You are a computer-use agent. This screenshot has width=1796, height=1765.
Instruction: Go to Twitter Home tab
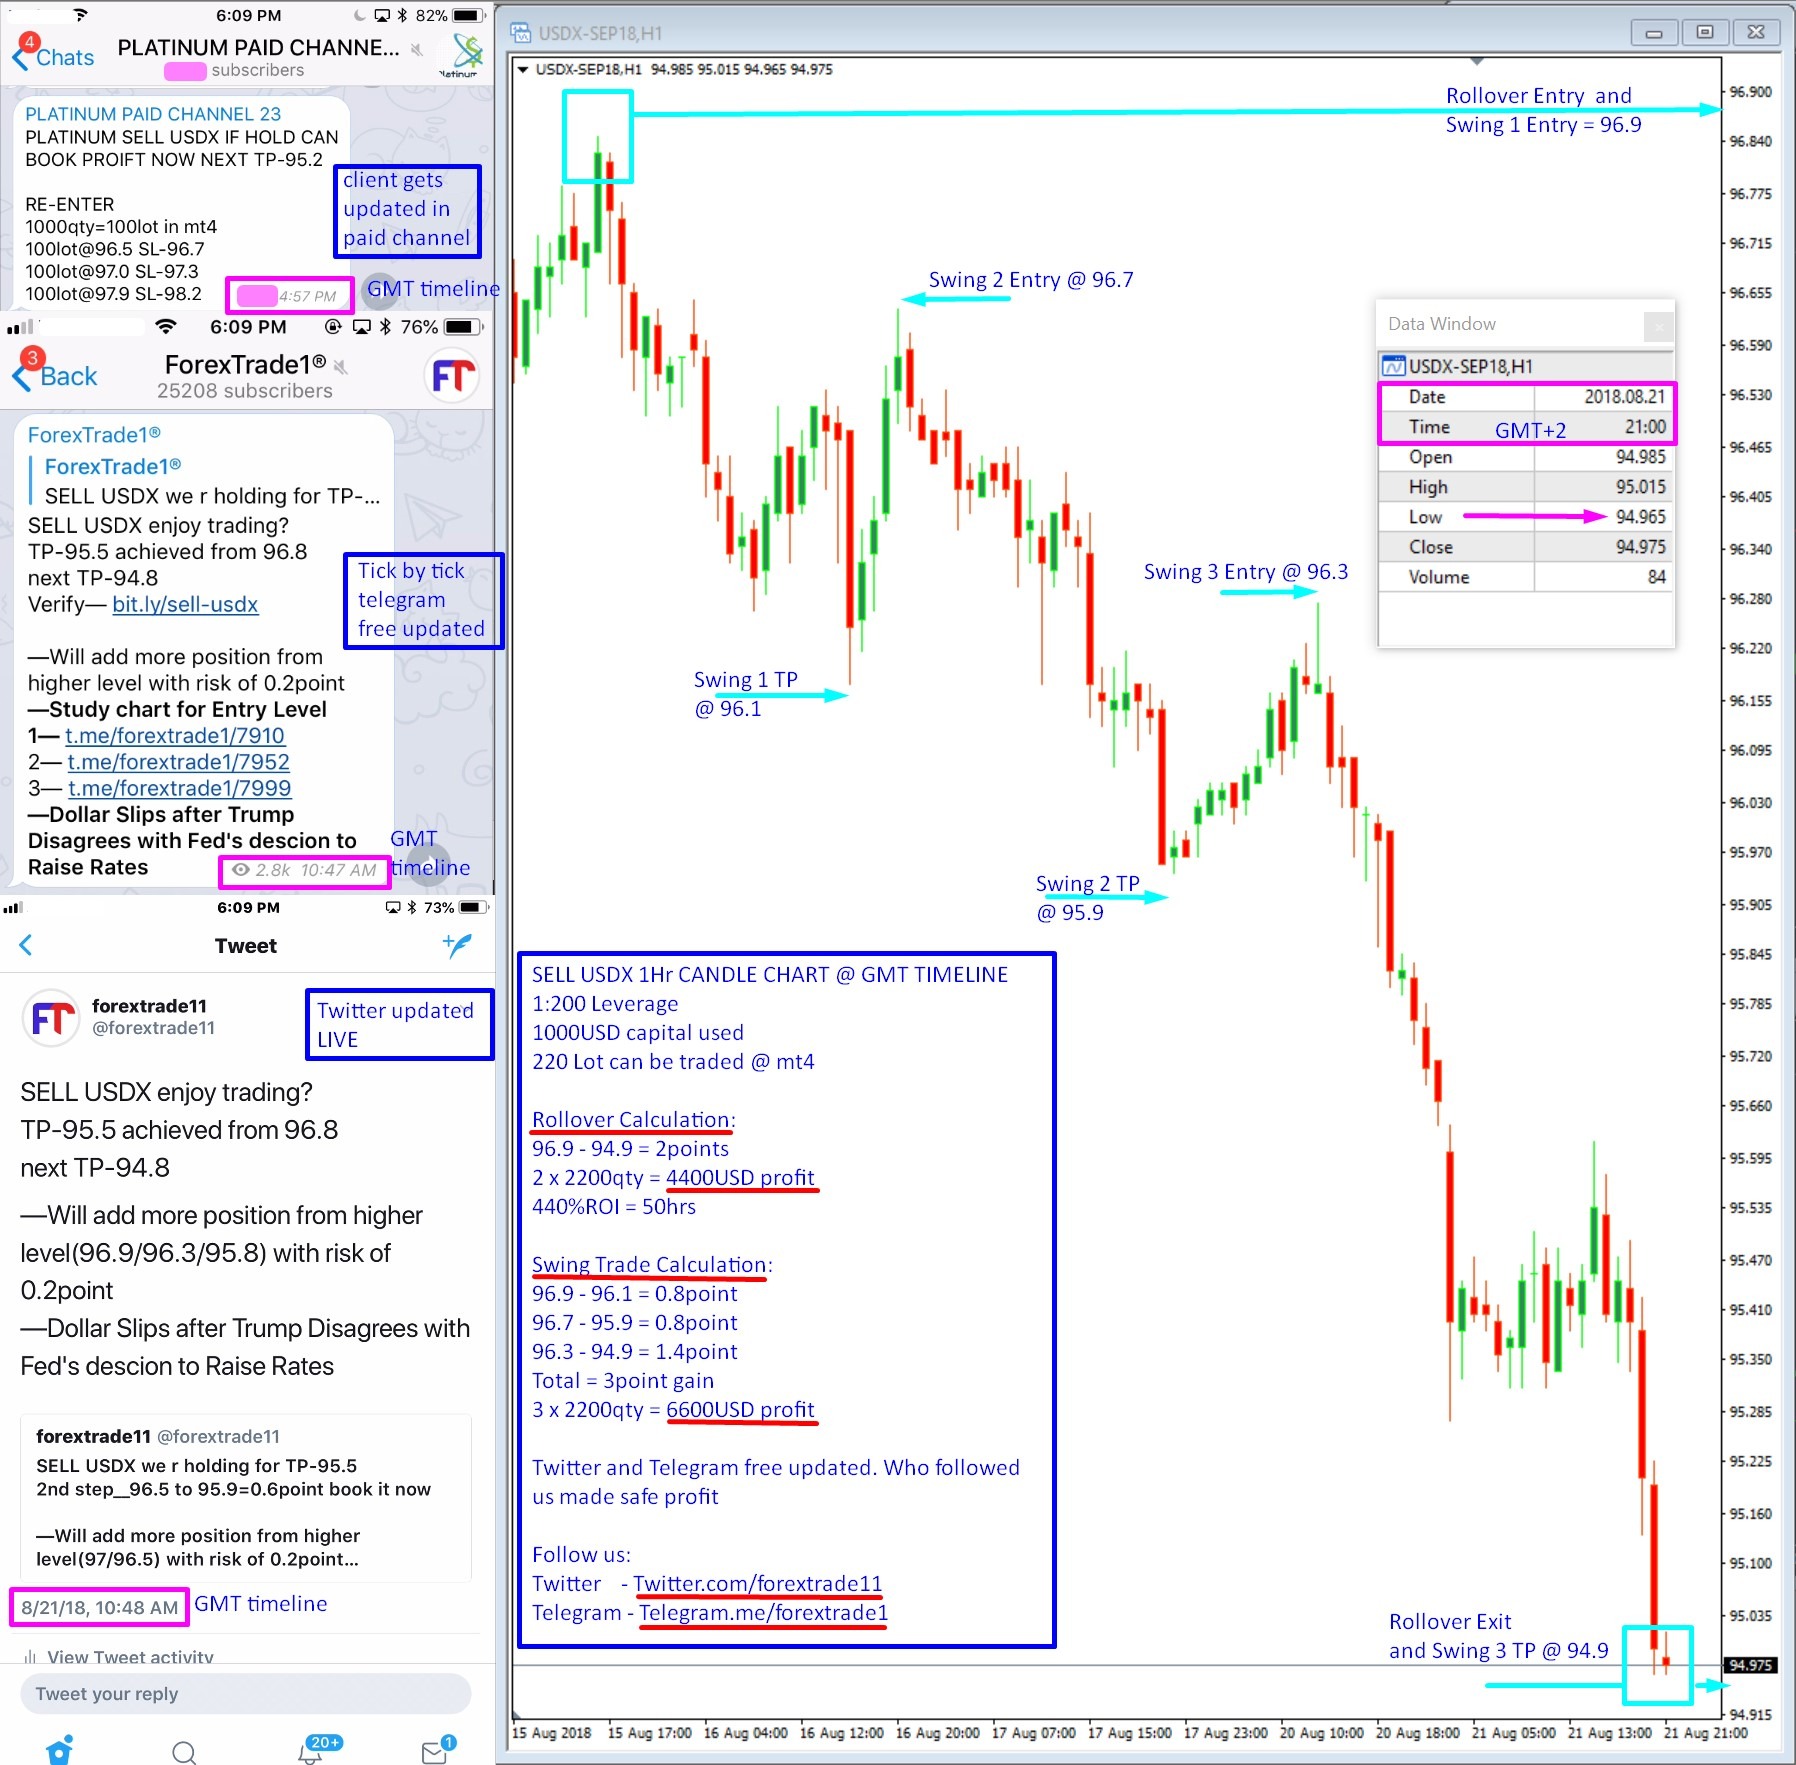(x=60, y=1750)
